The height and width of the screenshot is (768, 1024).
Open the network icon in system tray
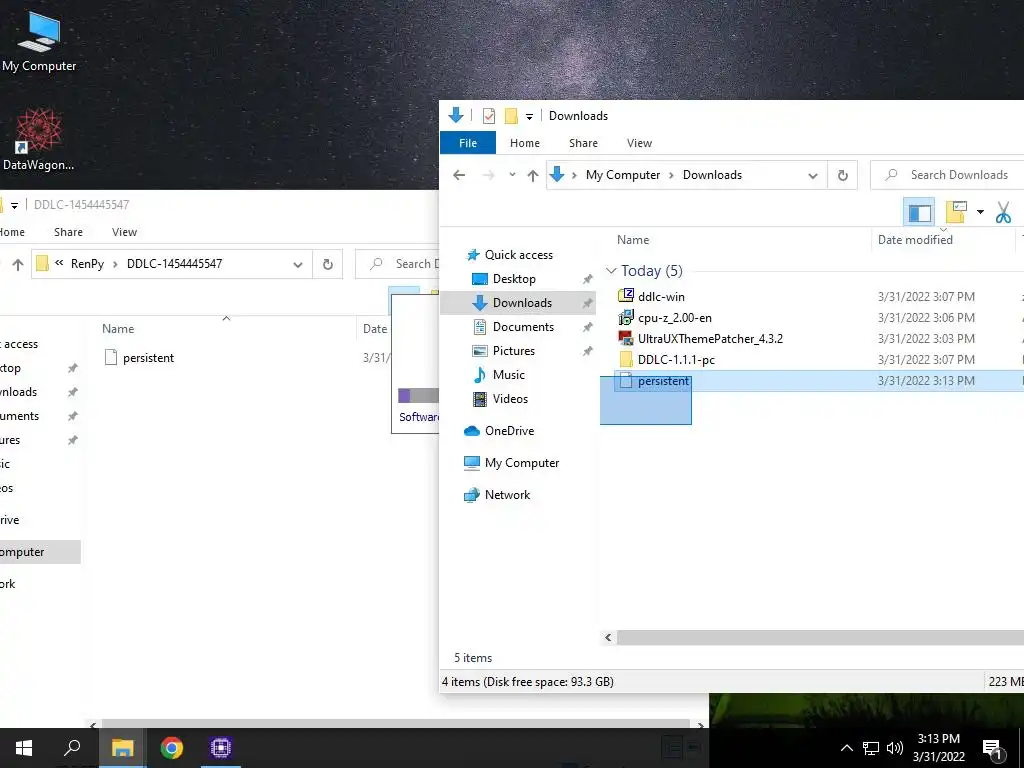click(871, 748)
